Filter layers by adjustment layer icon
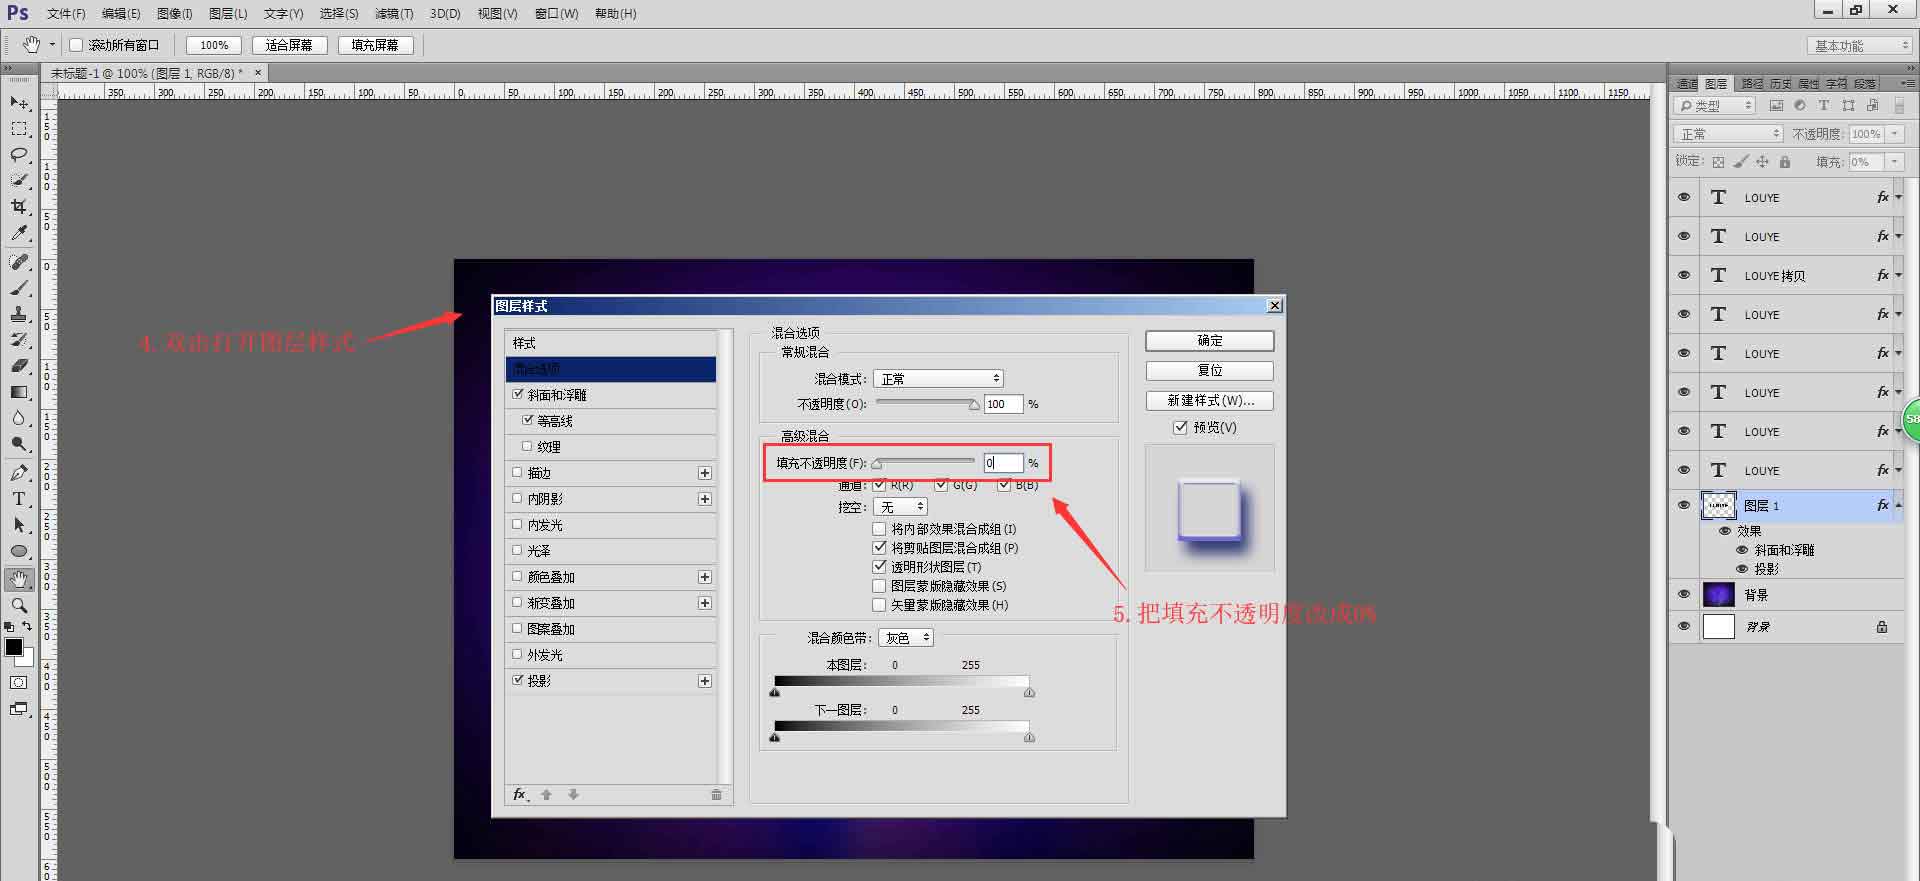This screenshot has width=1920, height=881. click(1800, 105)
